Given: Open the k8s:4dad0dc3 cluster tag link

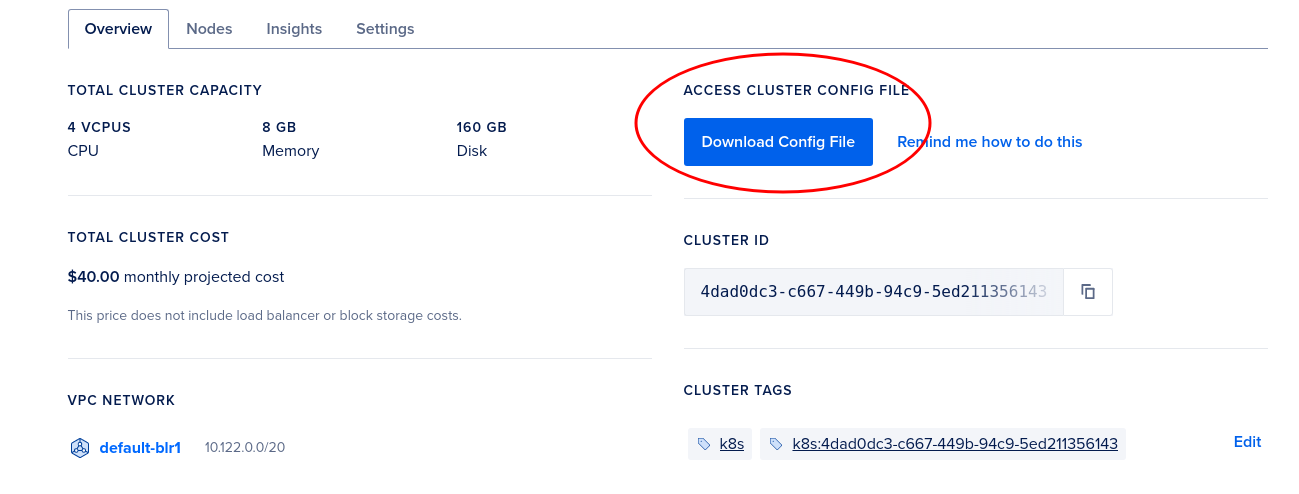Looking at the screenshot, I should coord(954,444).
